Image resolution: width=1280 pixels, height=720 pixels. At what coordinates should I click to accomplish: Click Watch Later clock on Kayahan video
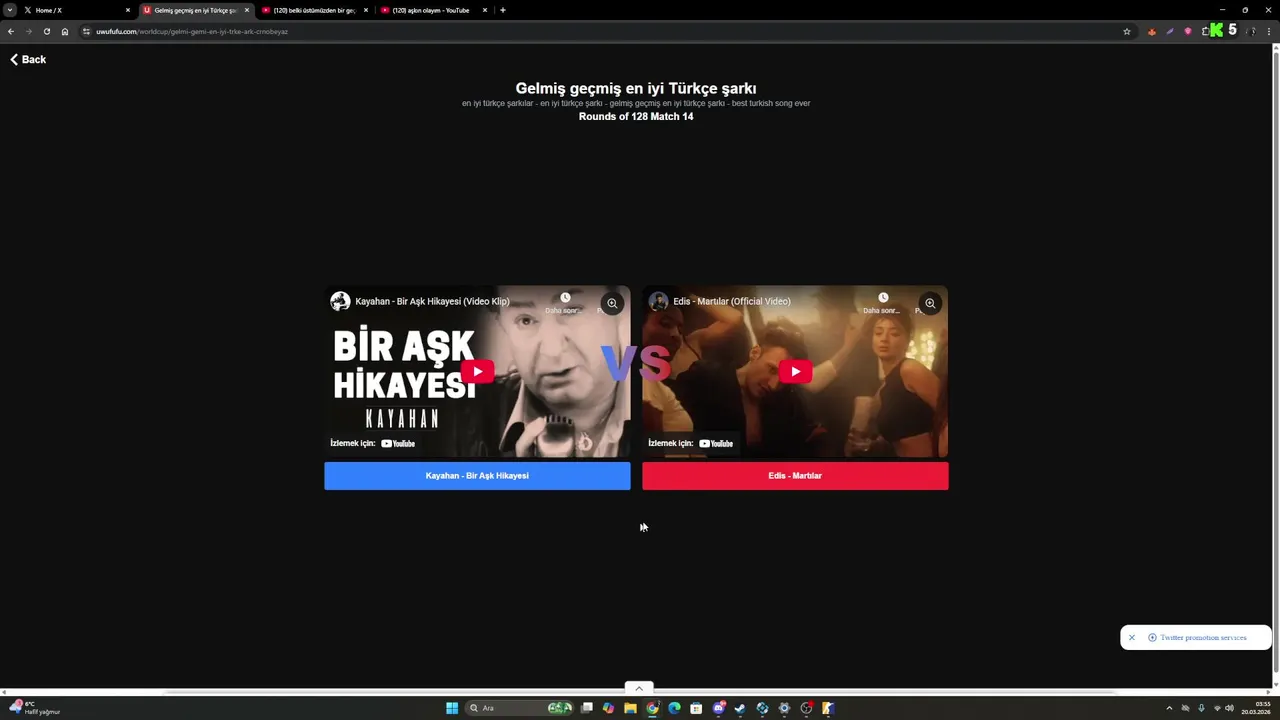pyautogui.click(x=565, y=298)
